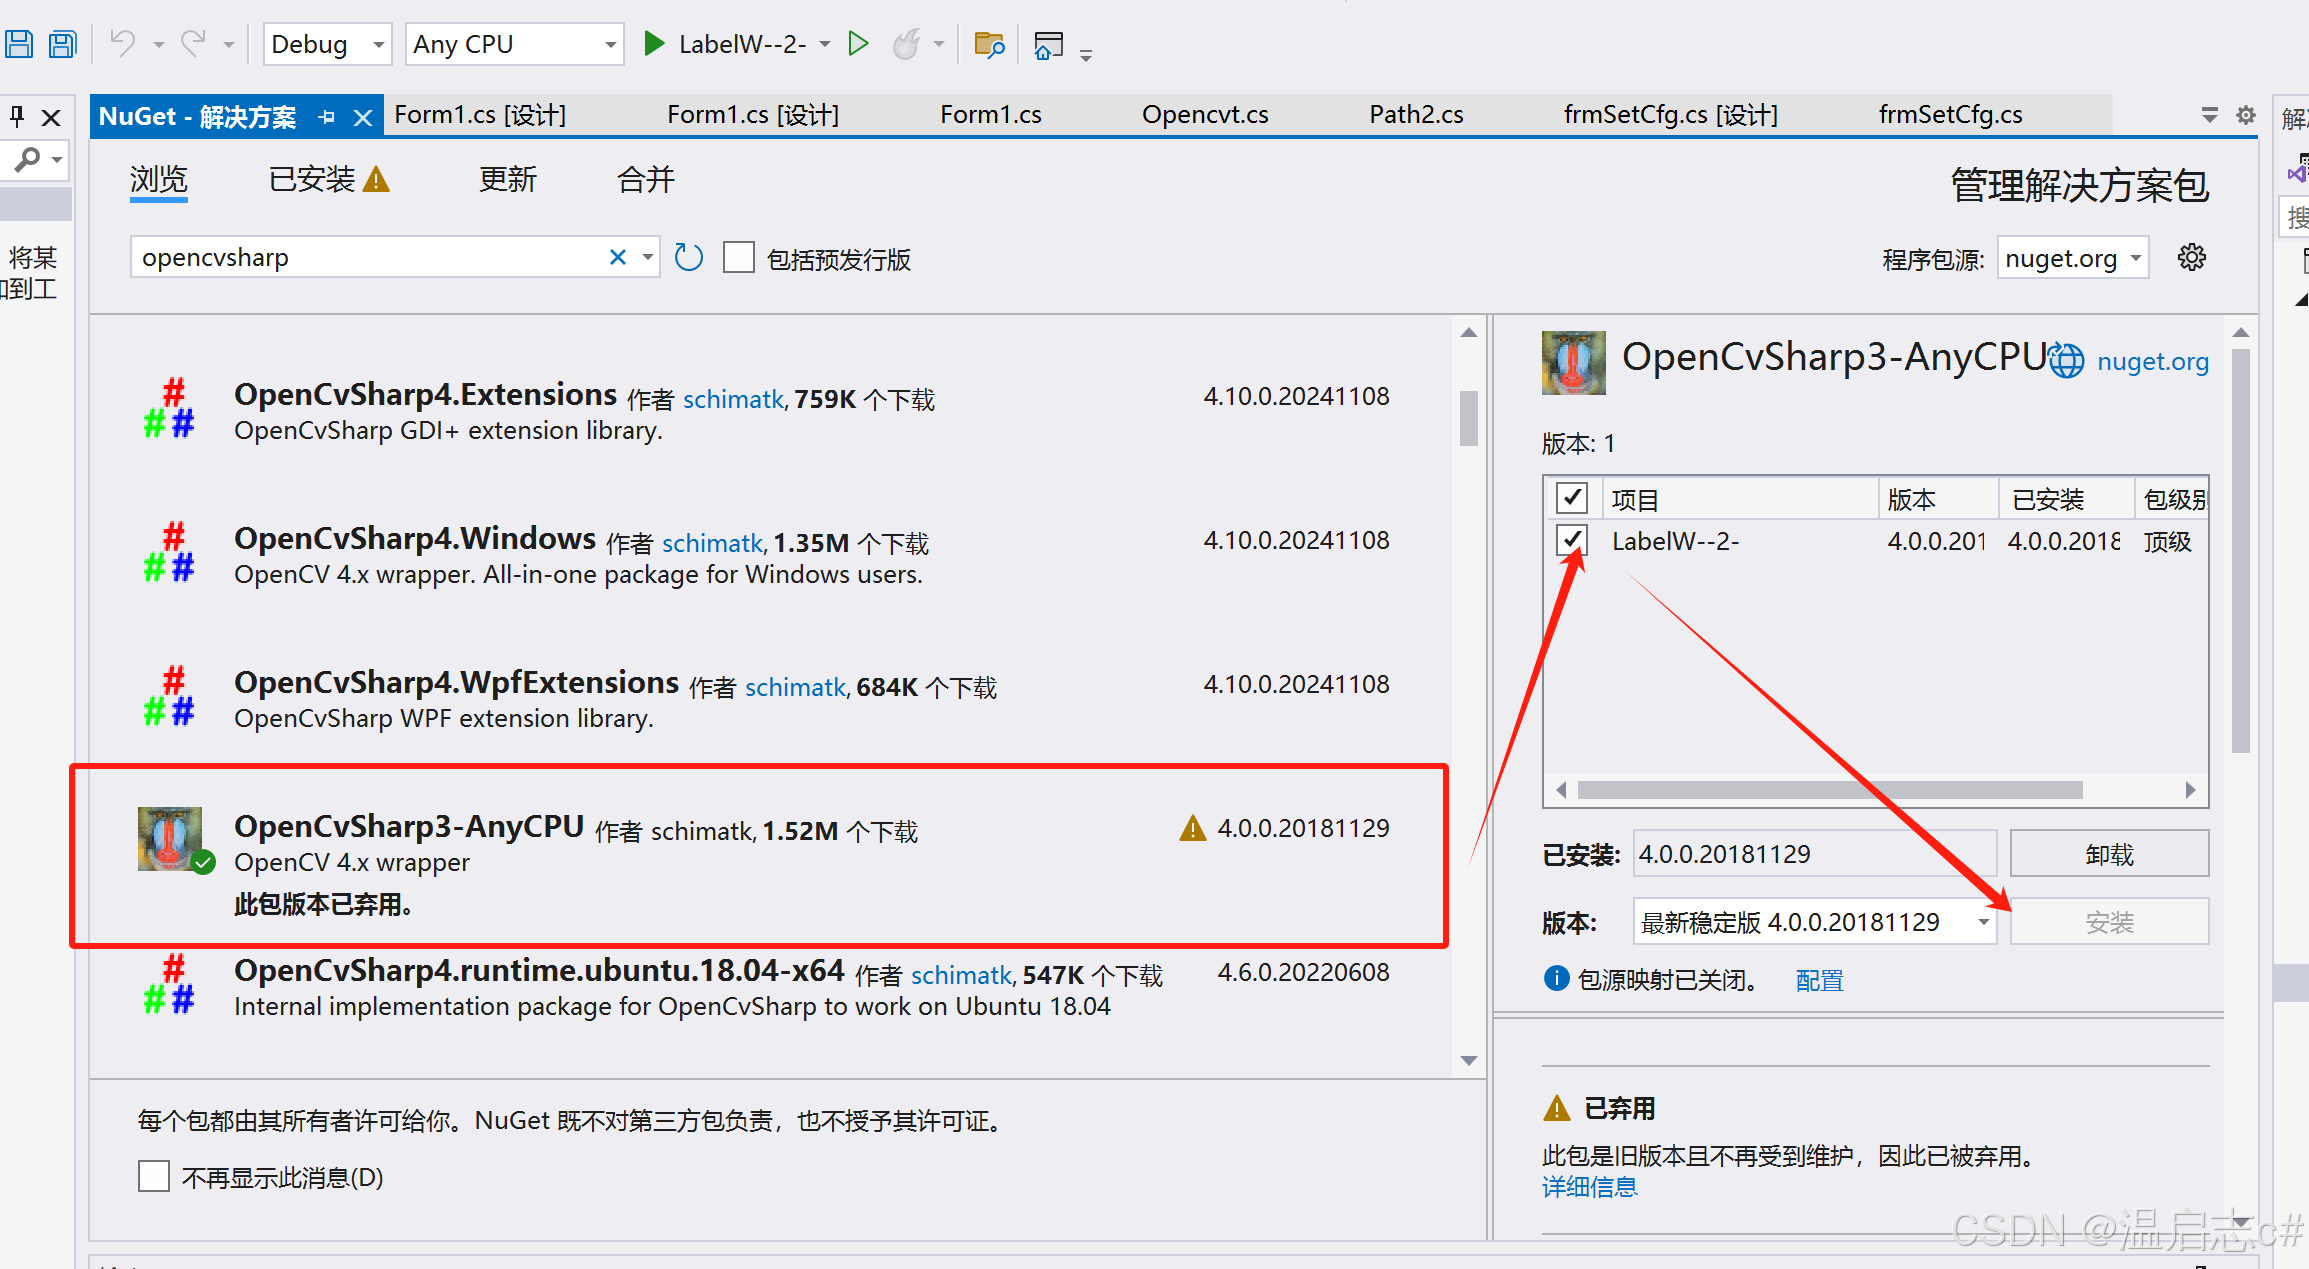Click the refresh icon next to the search box
Image resolution: width=2309 pixels, height=1269 pixels.
[x=688, y=257]
